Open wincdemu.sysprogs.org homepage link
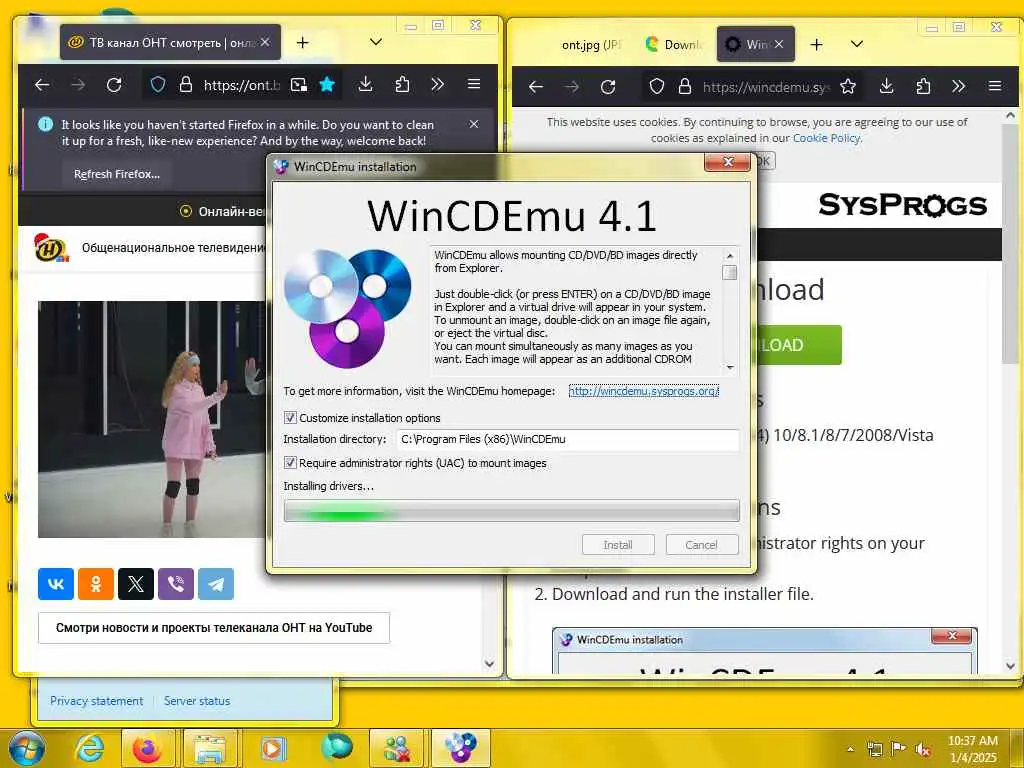Screen dimensions: 1024x768 point(644,391)
